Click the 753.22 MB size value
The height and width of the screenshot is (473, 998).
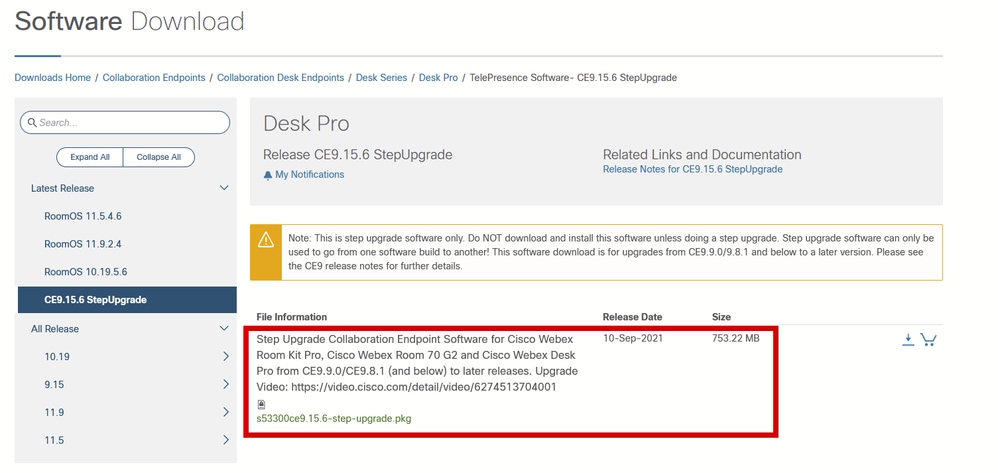[x=736, y=339]
